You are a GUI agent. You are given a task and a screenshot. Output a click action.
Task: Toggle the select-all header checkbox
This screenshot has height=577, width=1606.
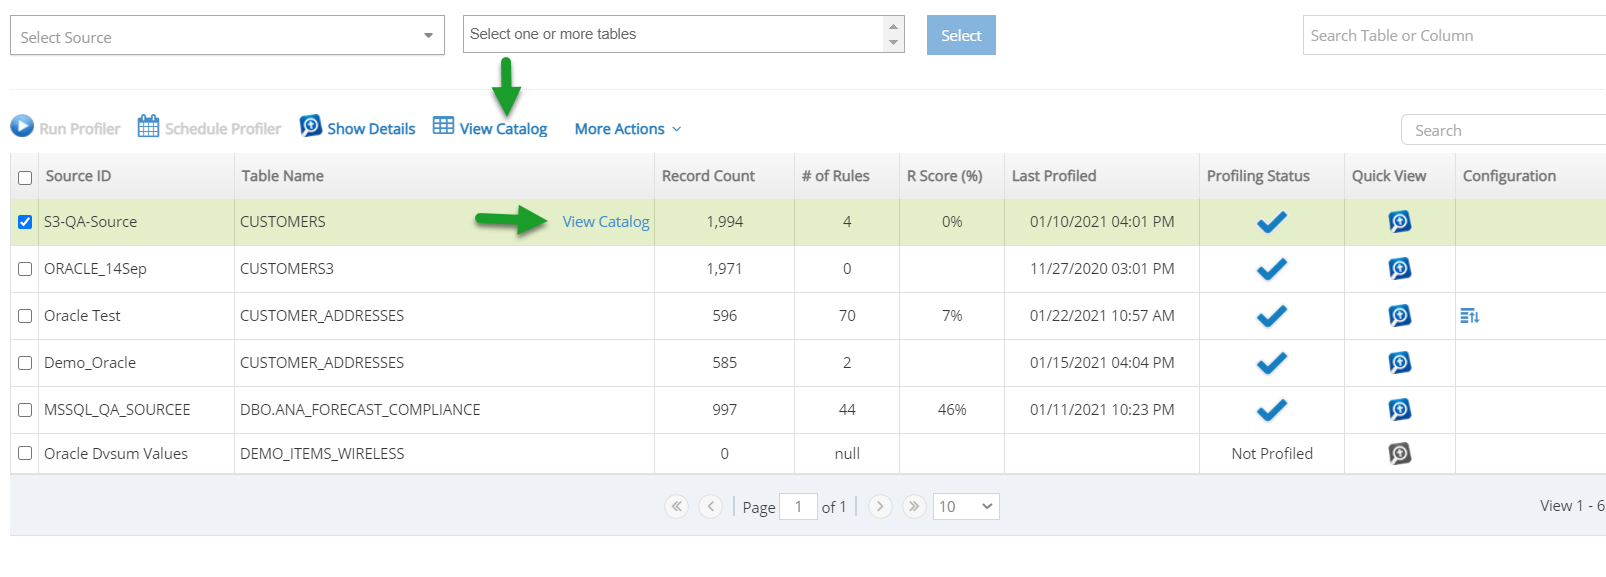[x=25, y=177]
